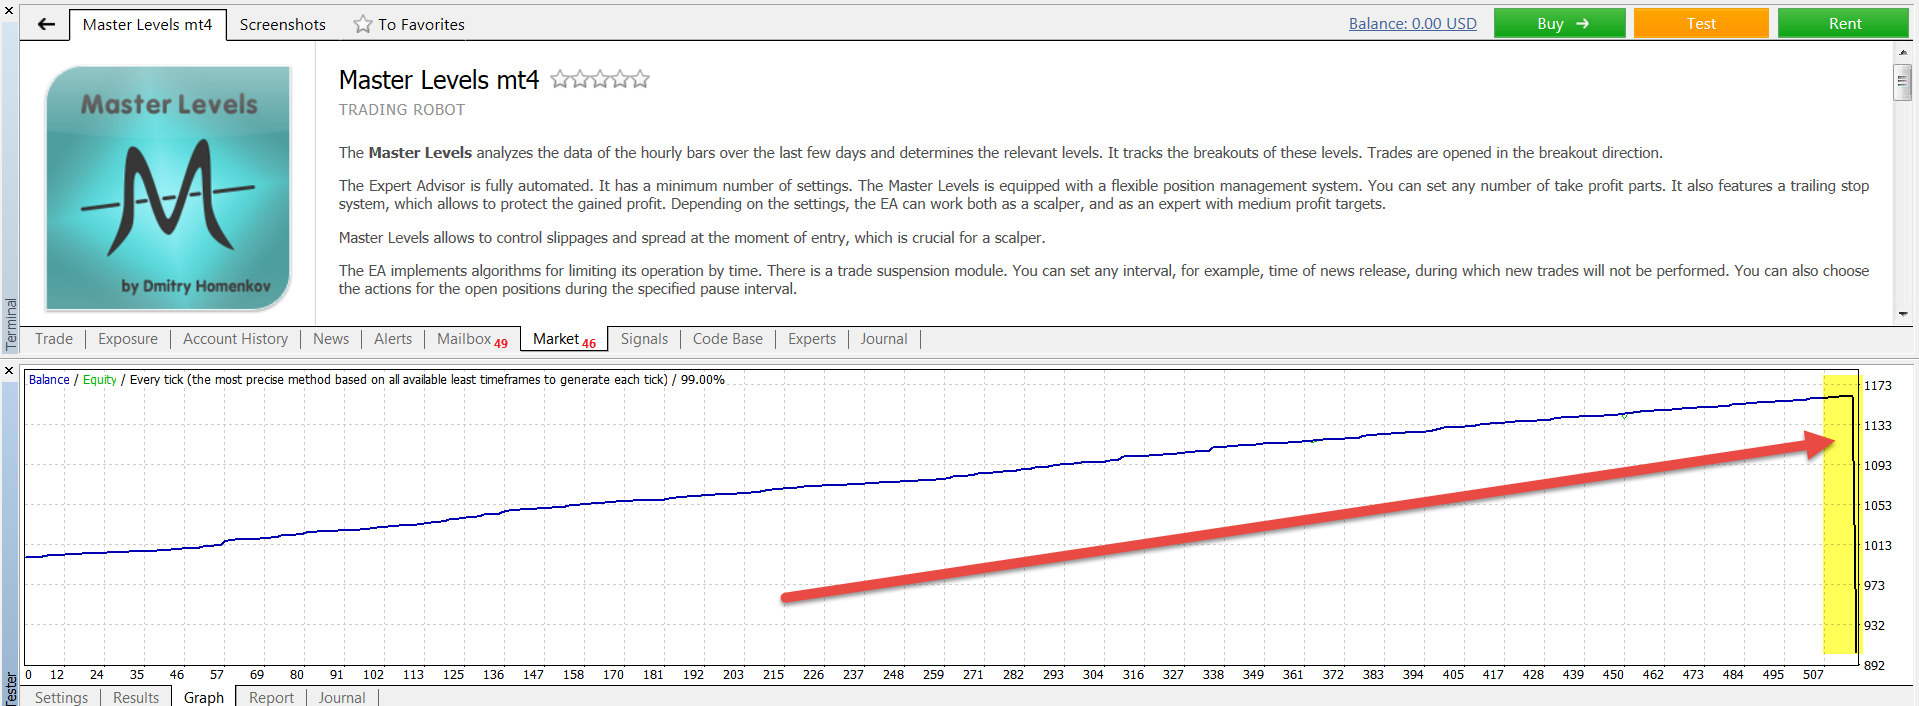Click the Master Levels mt4 title heading
Image resolution: width=1919 pixels, height=706 pixels.
coord(439,80)
